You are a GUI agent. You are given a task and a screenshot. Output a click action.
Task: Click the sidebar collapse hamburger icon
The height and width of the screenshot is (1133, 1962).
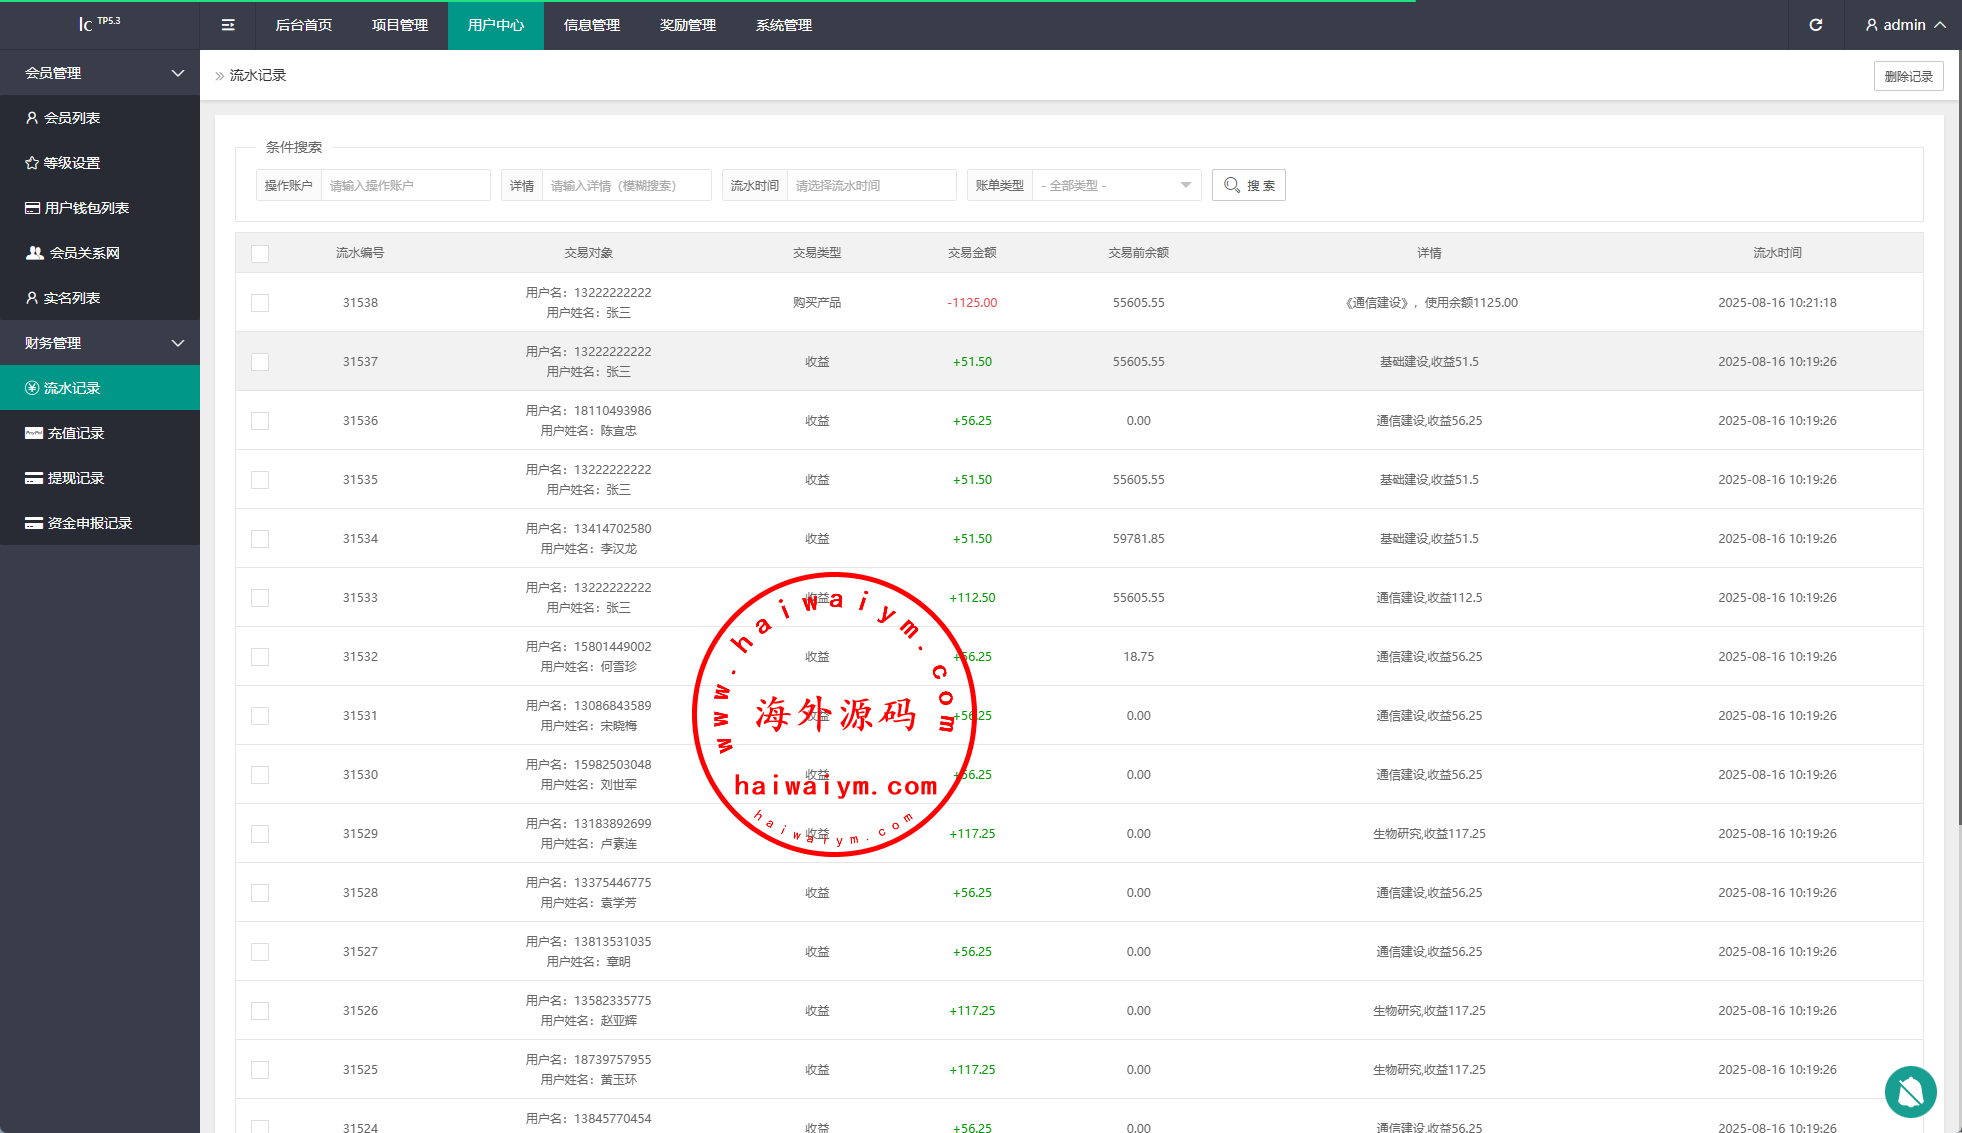click(x=228, y=25)
